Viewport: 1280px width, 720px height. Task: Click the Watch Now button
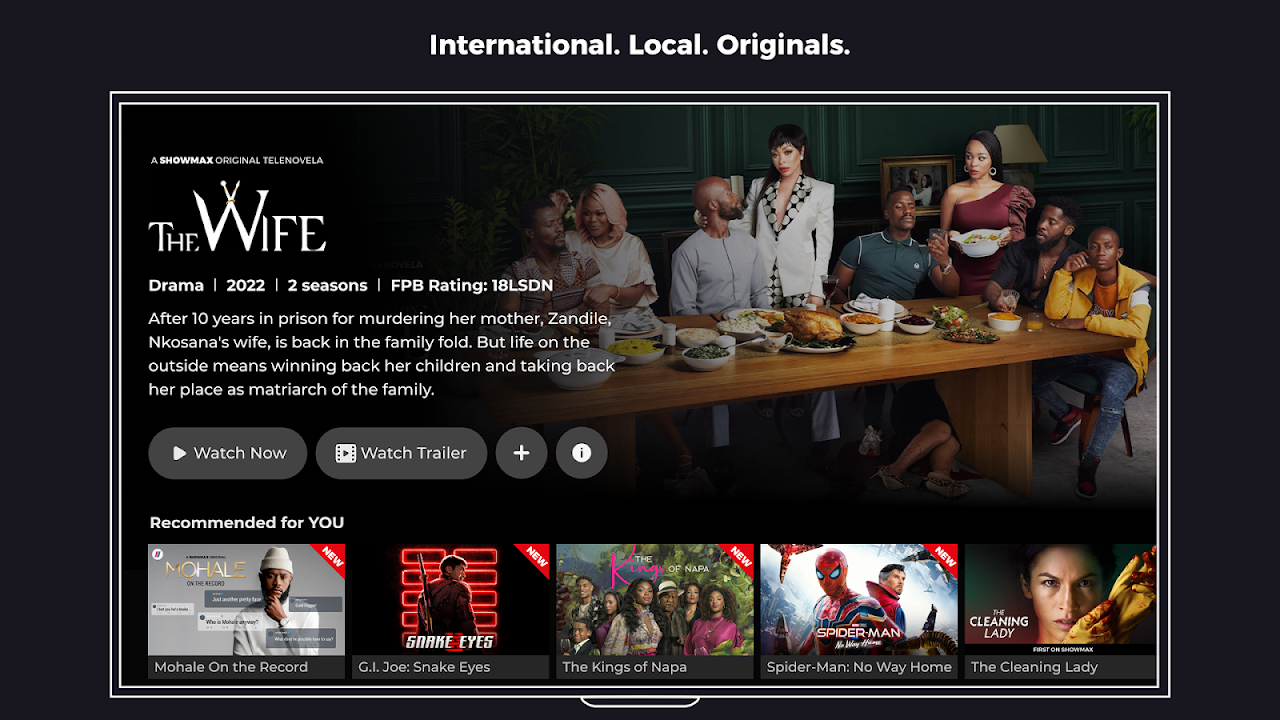228,453
